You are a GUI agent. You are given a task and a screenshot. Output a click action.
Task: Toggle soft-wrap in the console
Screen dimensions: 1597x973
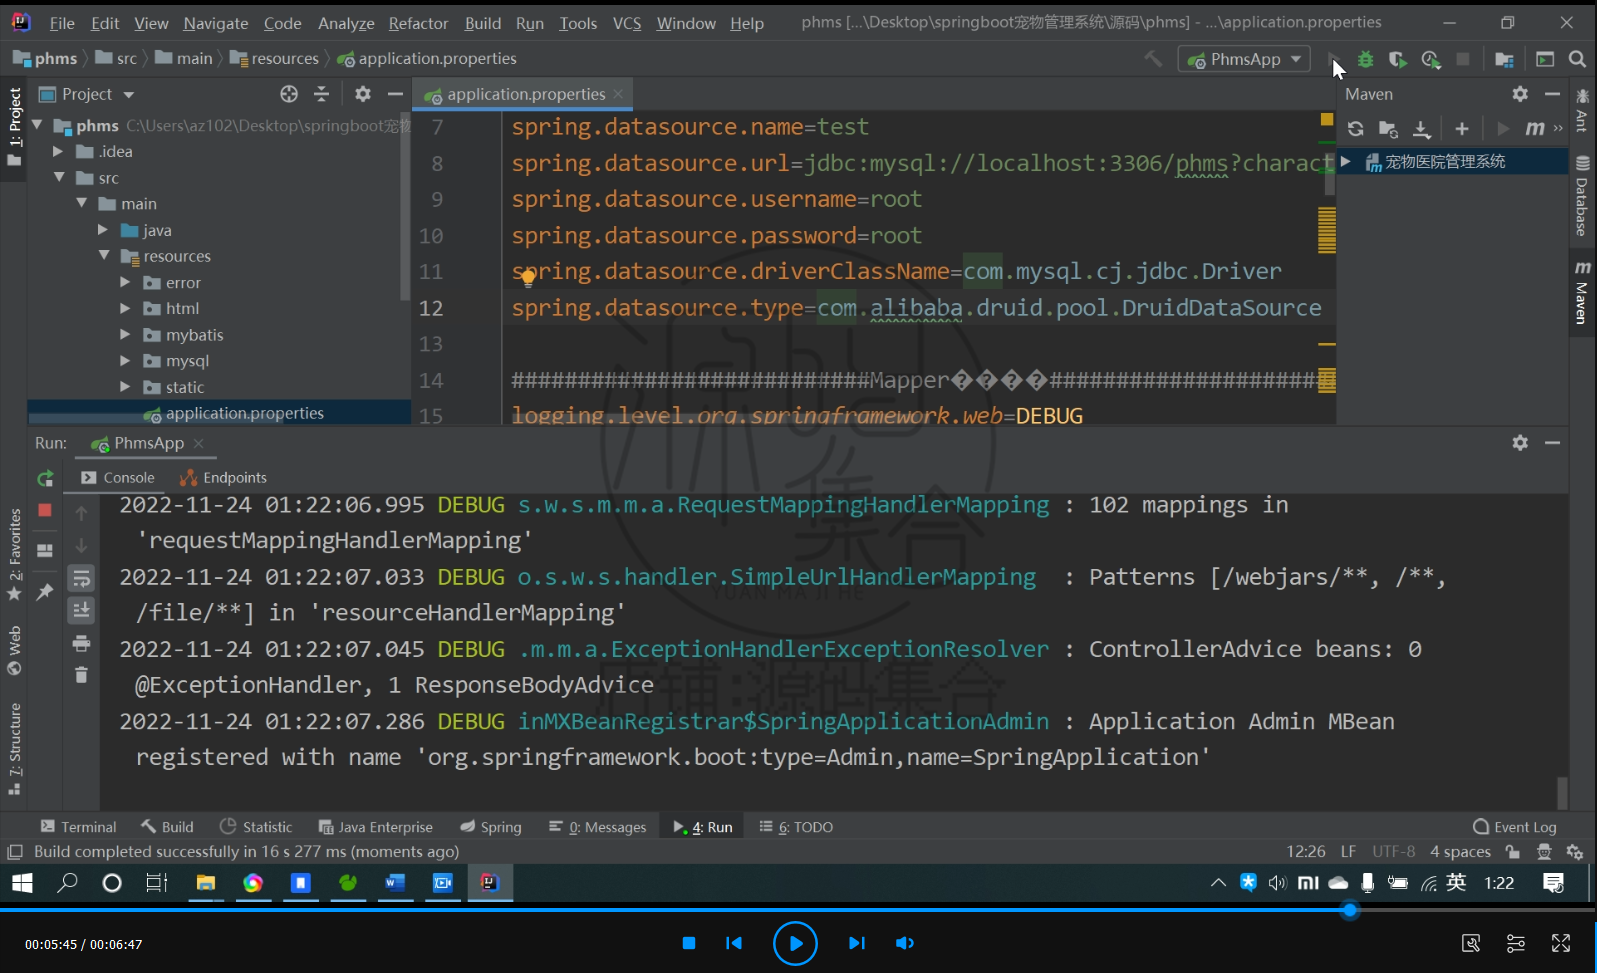point(81,578)
